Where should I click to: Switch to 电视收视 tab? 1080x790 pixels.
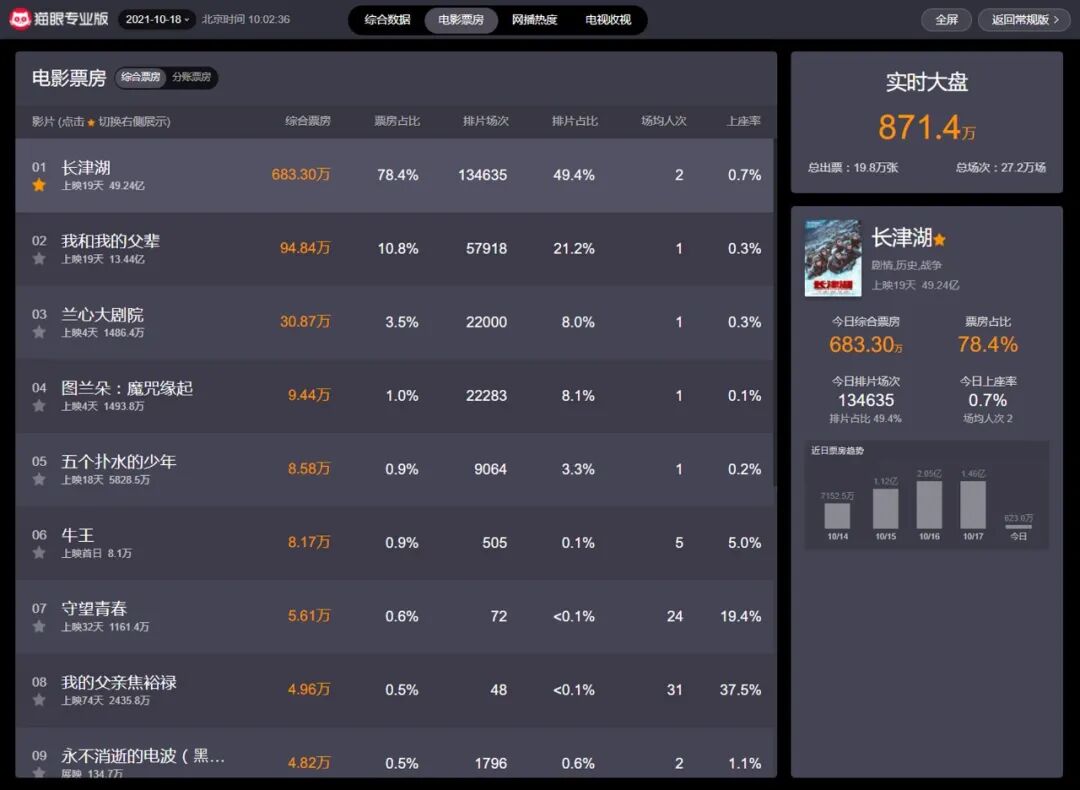(608, 19)
